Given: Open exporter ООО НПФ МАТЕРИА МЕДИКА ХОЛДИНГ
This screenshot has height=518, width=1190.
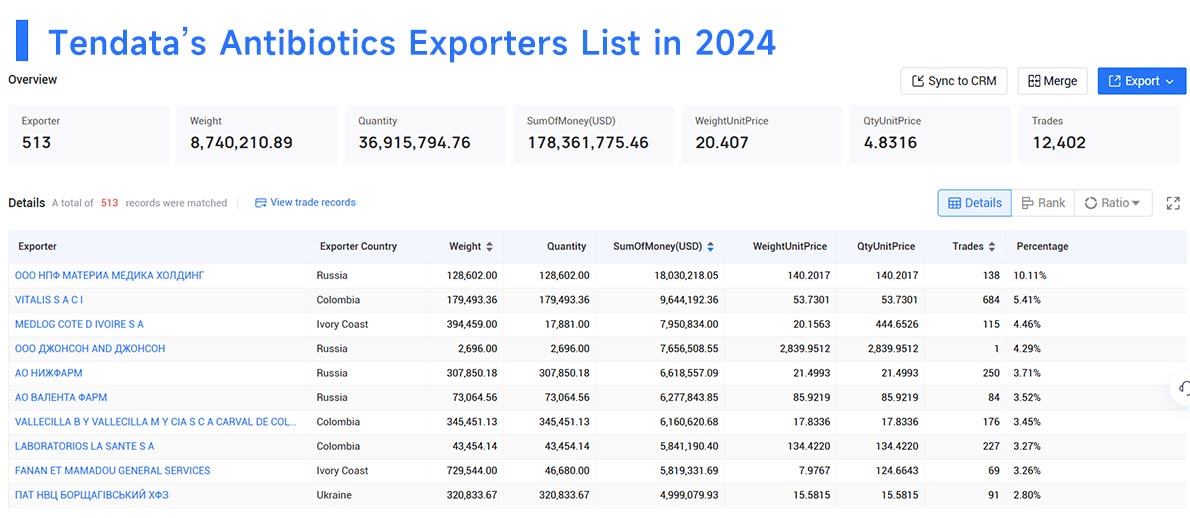Looking at the screenshot, I should pyautogui.click(x=109, y=275).
